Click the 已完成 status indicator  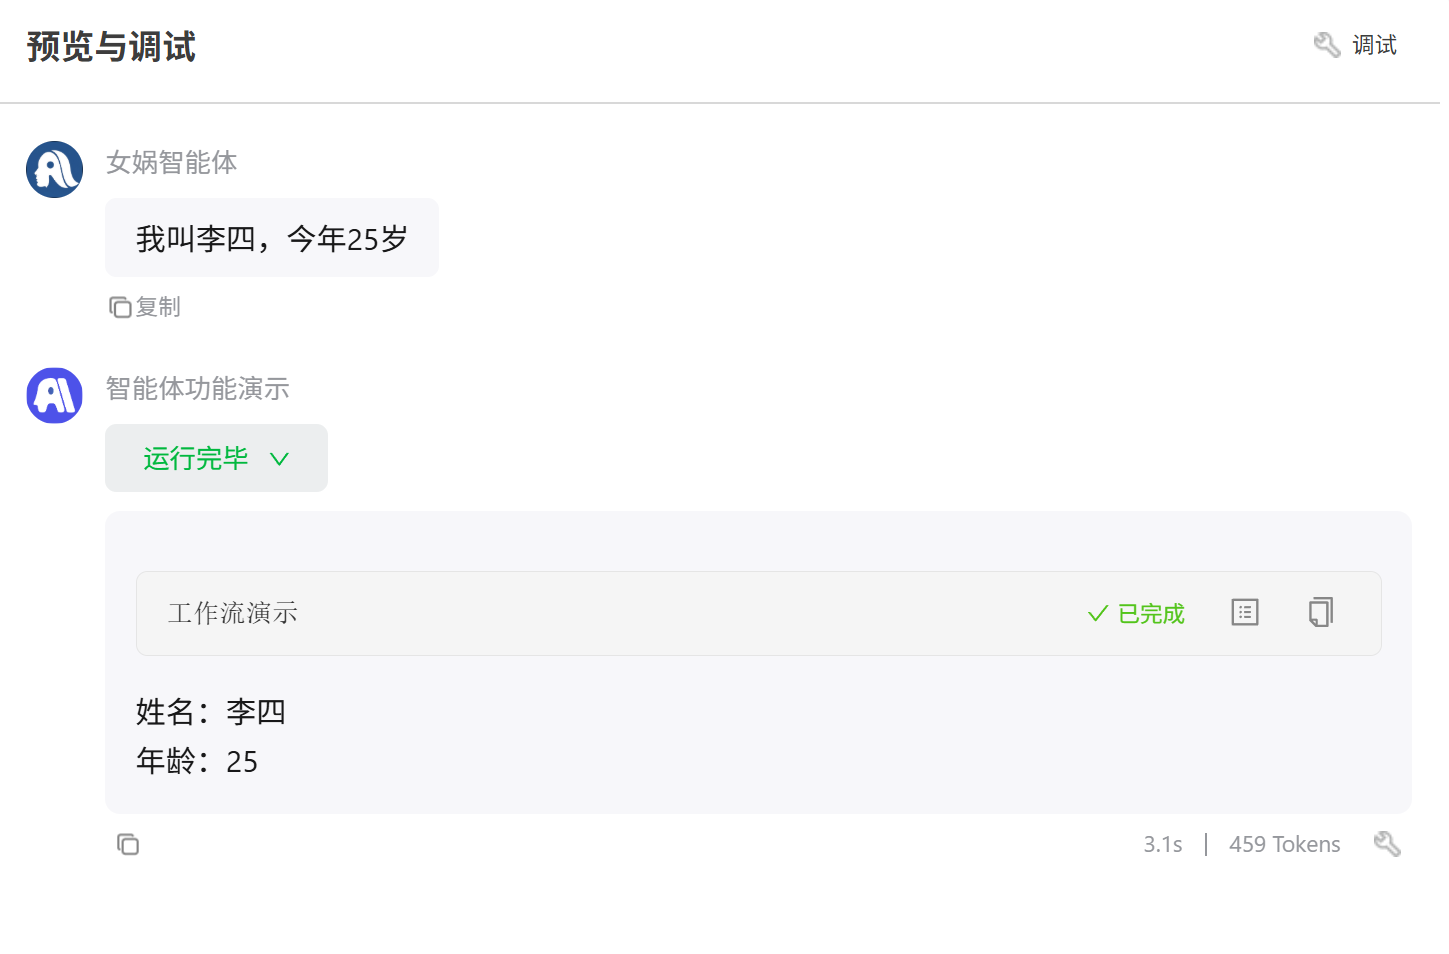(x=1136, y=613)
